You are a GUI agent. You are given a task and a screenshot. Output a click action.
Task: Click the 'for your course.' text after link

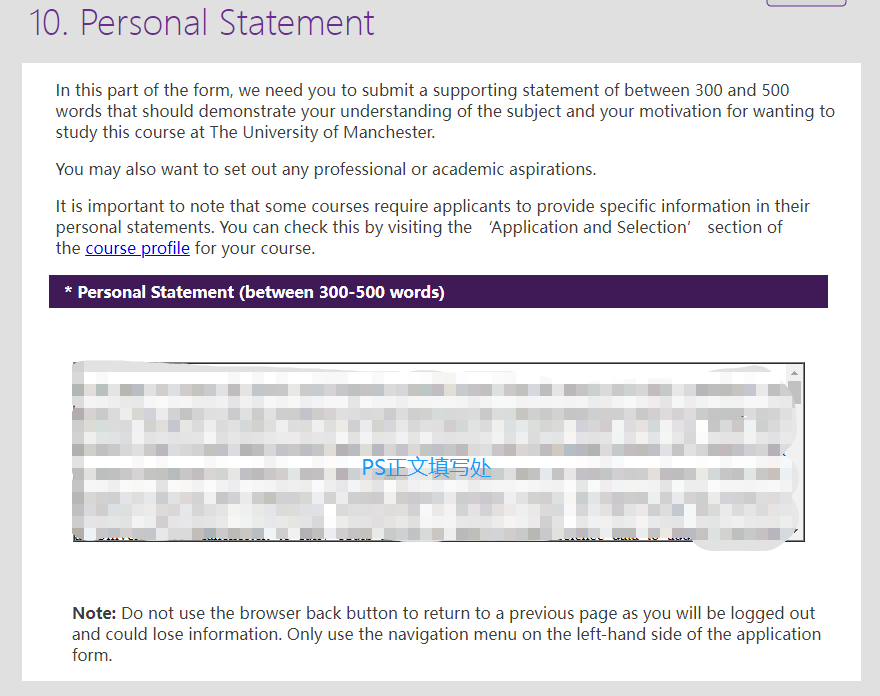pyautogui.click(x=255, y=248)
